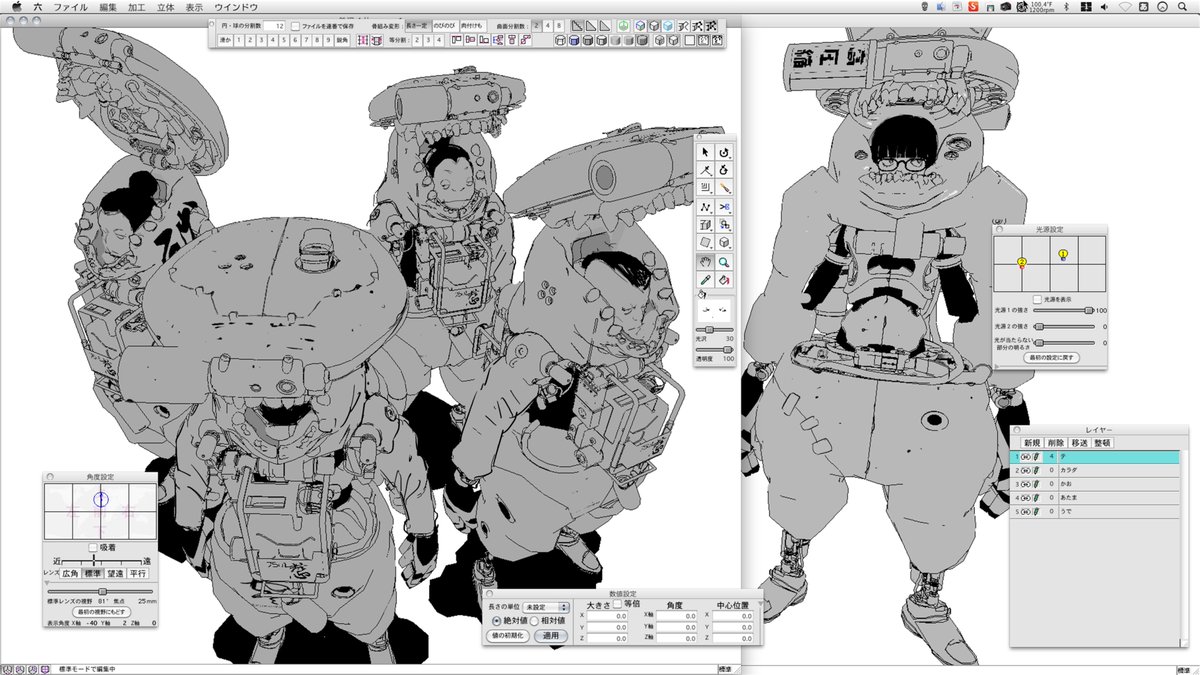This screenshot has height=675, width=1200.
Task: Select the 平行 lens button
Action: click(x=139, y=573)
